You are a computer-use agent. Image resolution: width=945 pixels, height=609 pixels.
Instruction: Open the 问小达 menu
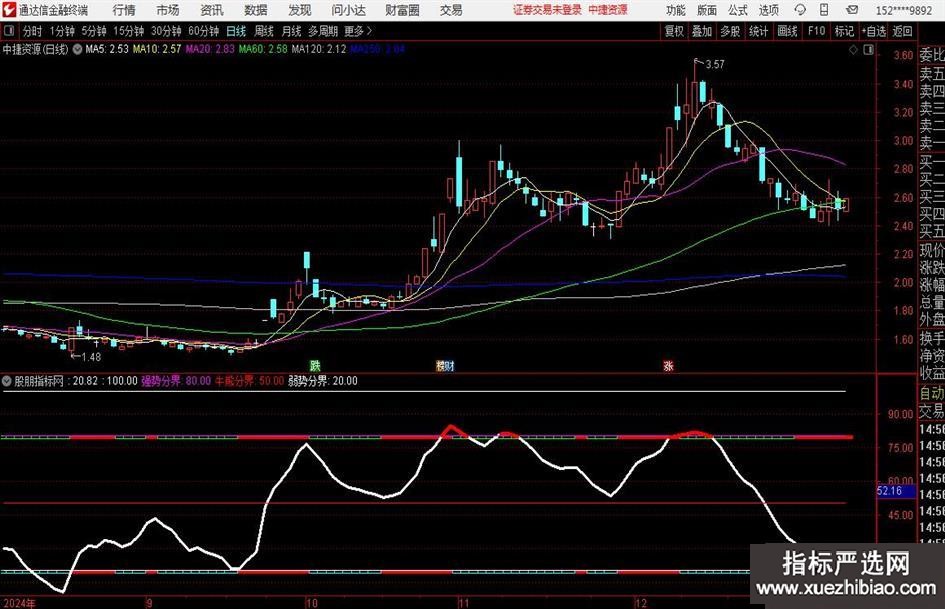(x=348, y=10)
